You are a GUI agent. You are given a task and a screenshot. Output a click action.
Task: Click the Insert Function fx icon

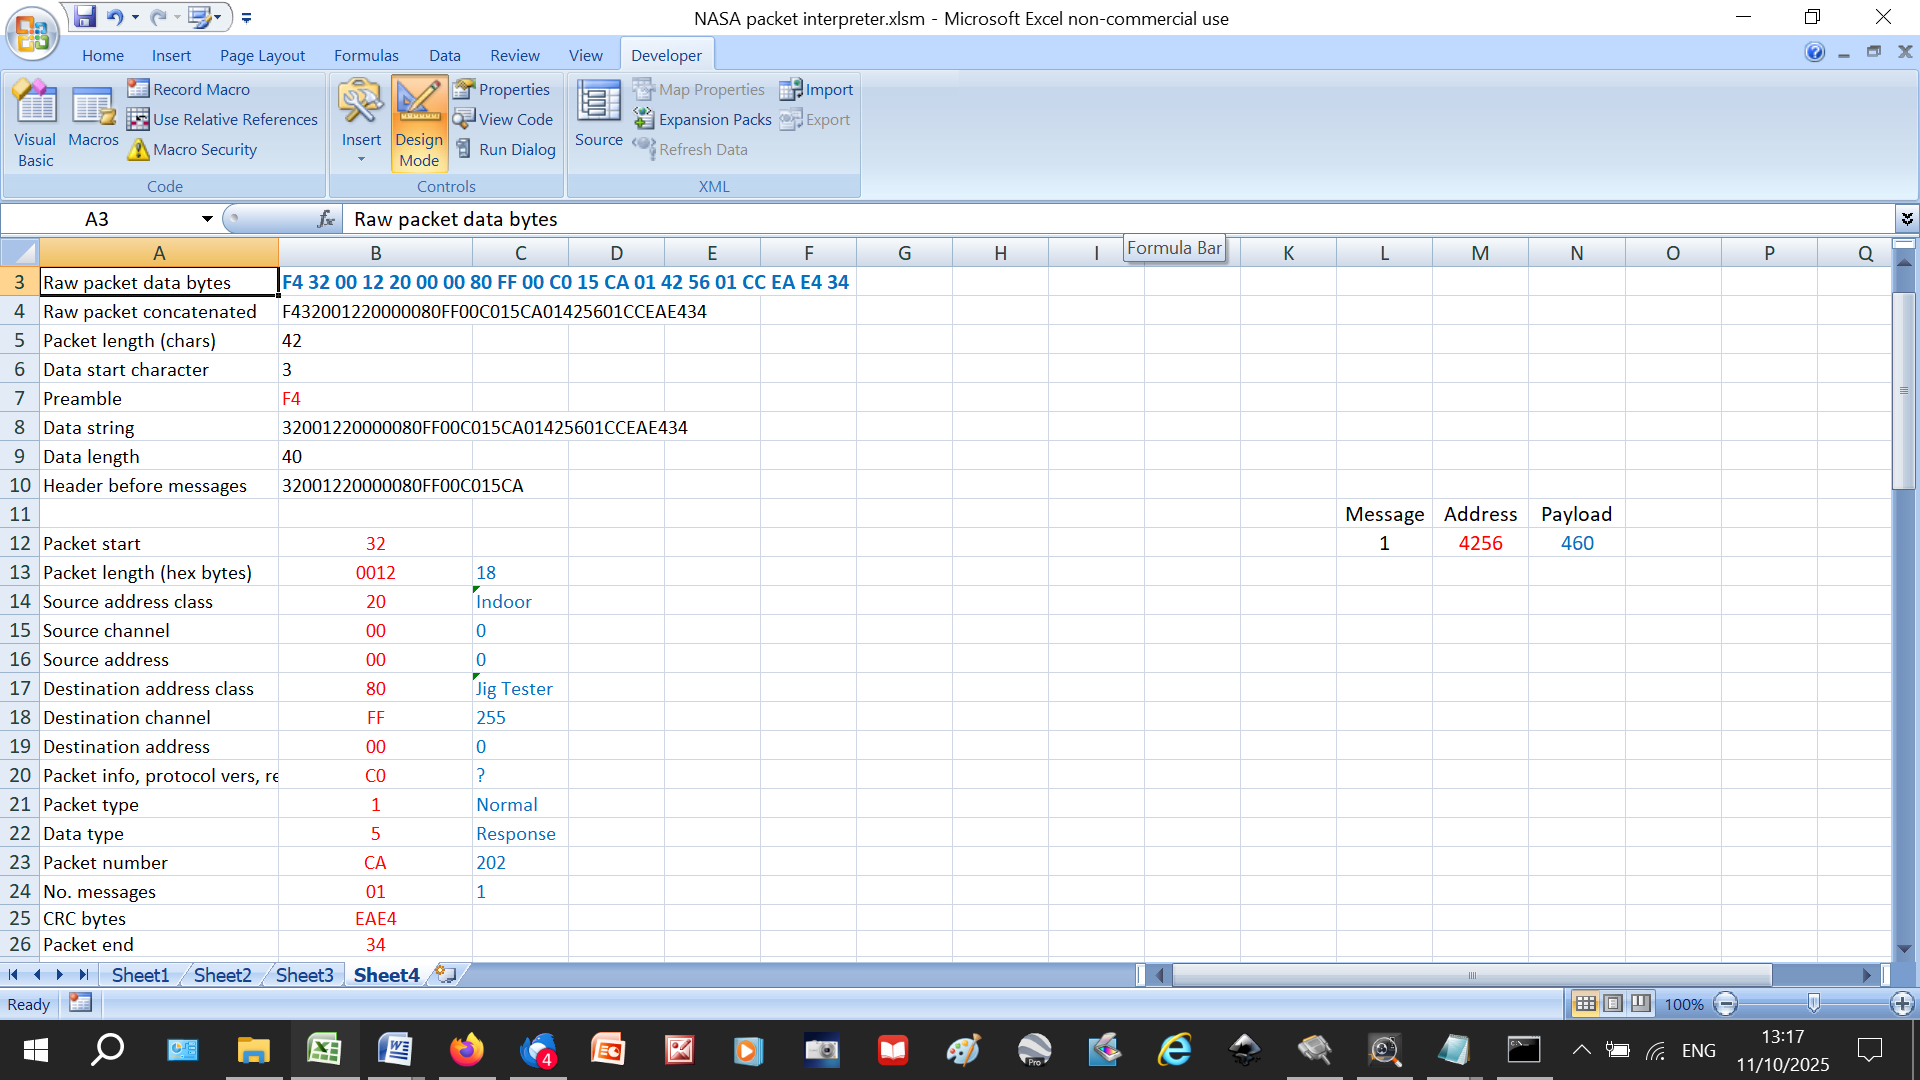pos(325,219)
